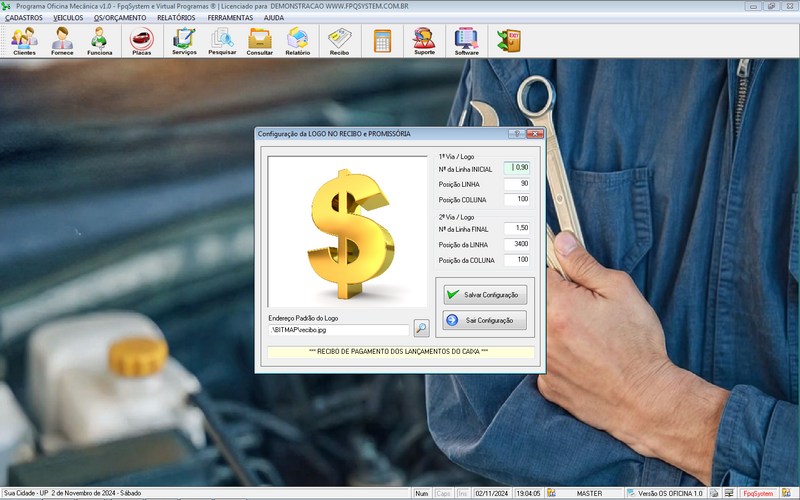
Task: Click the help question mark in dialog title
Action: [x=516, y=134]
